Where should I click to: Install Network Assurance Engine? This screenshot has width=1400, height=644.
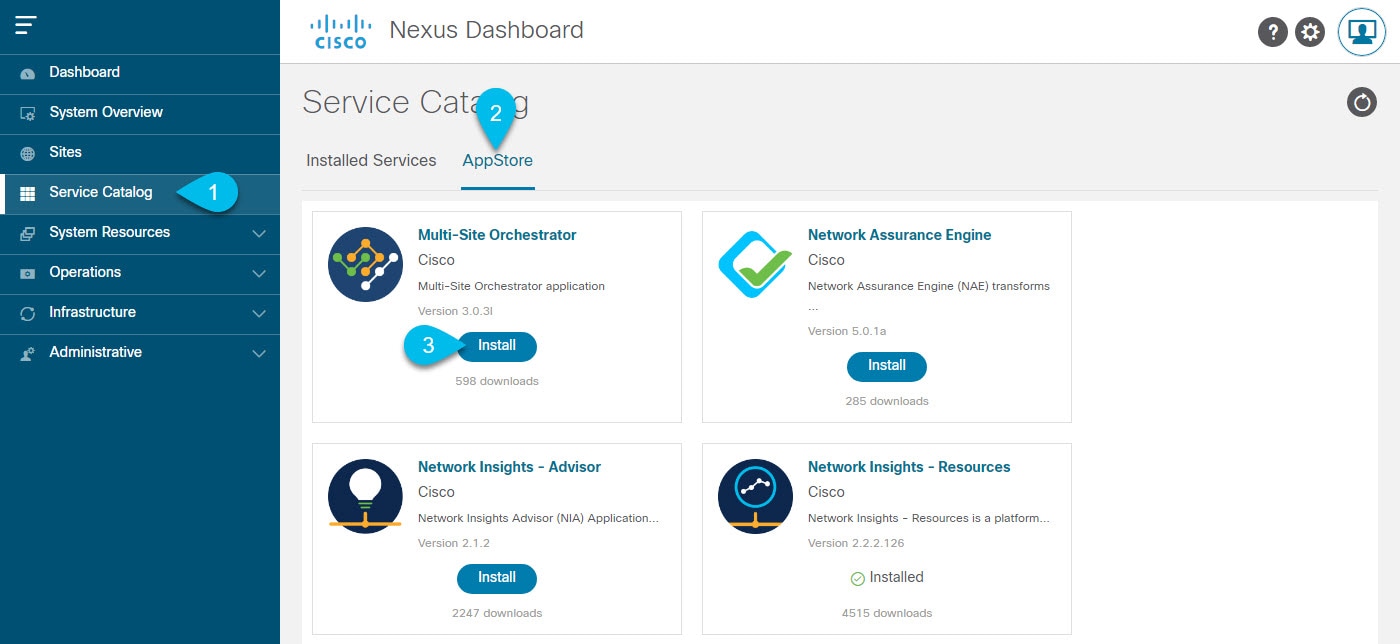(x=887, y=366)
